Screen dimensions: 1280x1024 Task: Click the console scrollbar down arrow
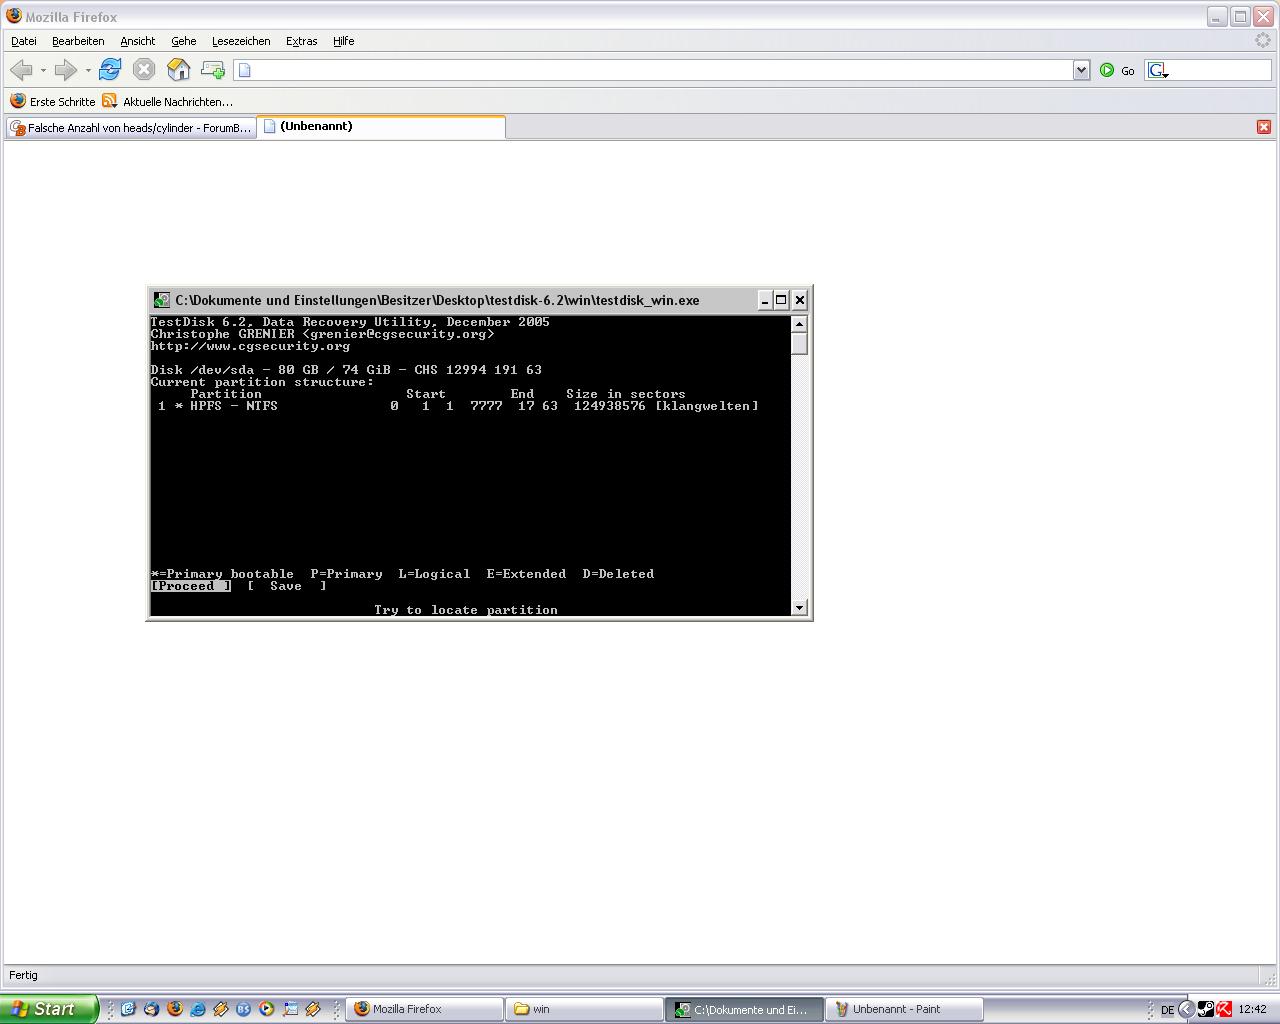[x=799, y=607]
